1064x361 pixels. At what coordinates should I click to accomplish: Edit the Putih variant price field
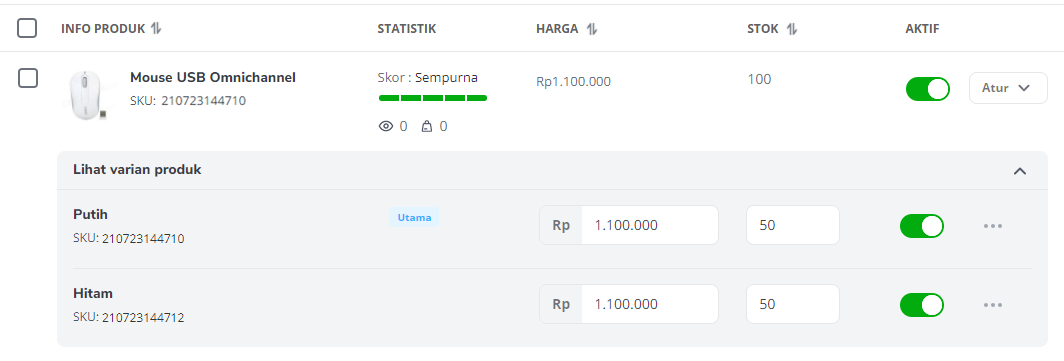click(x=629, y=225)
